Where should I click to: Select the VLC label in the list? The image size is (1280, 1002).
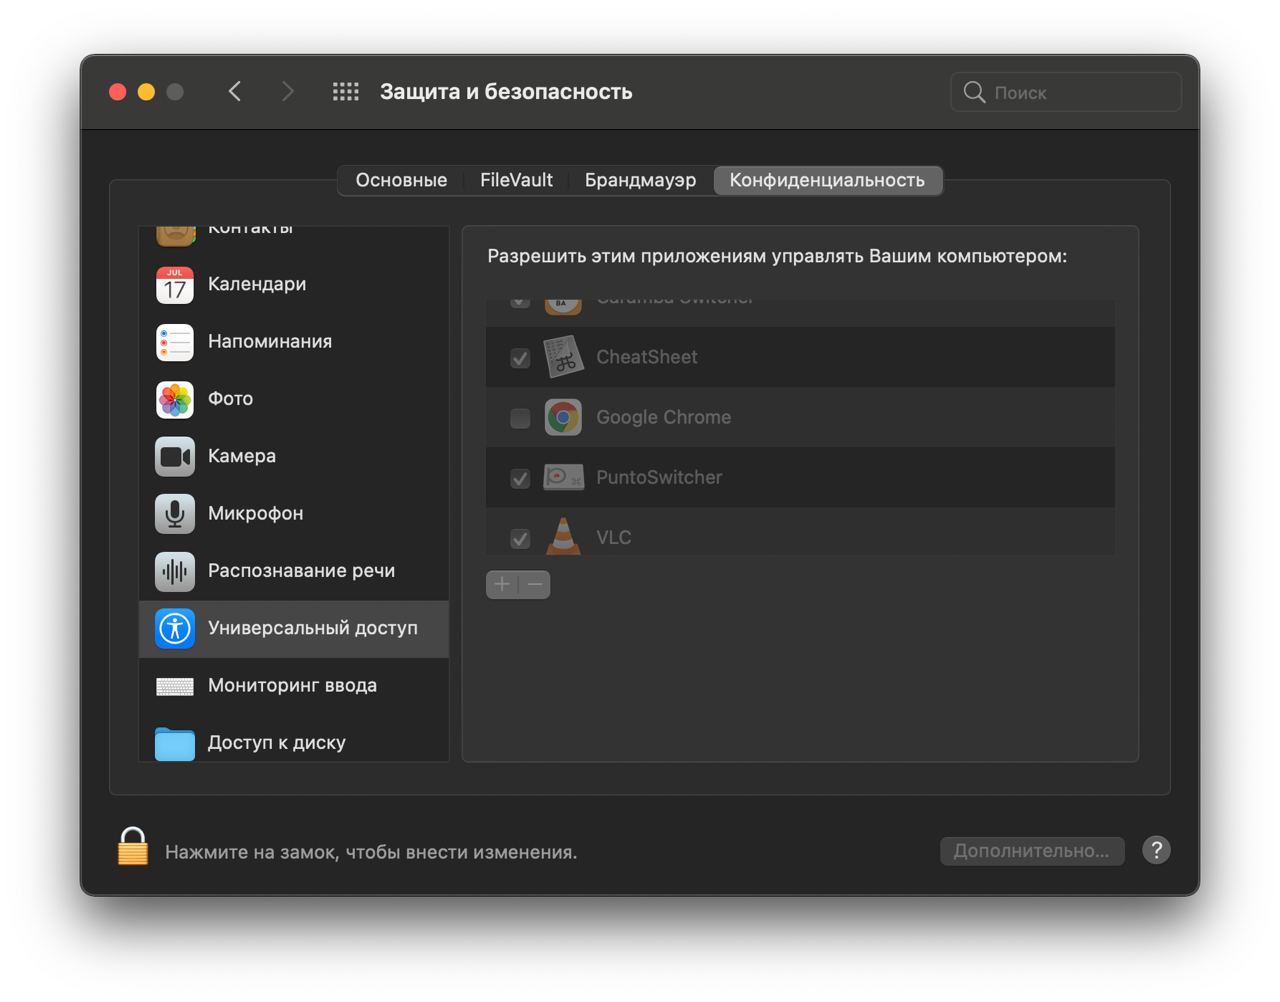click(614, 537)
